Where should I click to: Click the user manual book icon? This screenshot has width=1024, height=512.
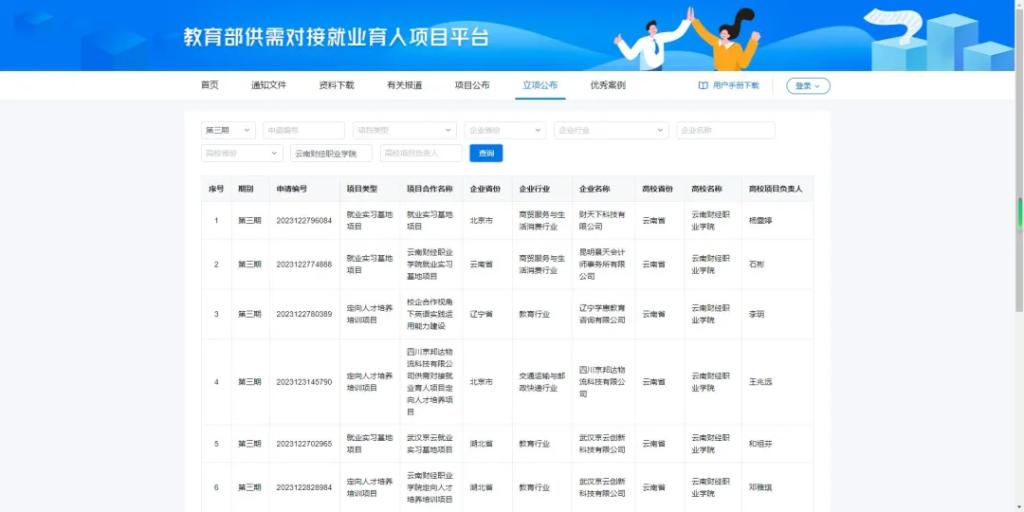703,86
